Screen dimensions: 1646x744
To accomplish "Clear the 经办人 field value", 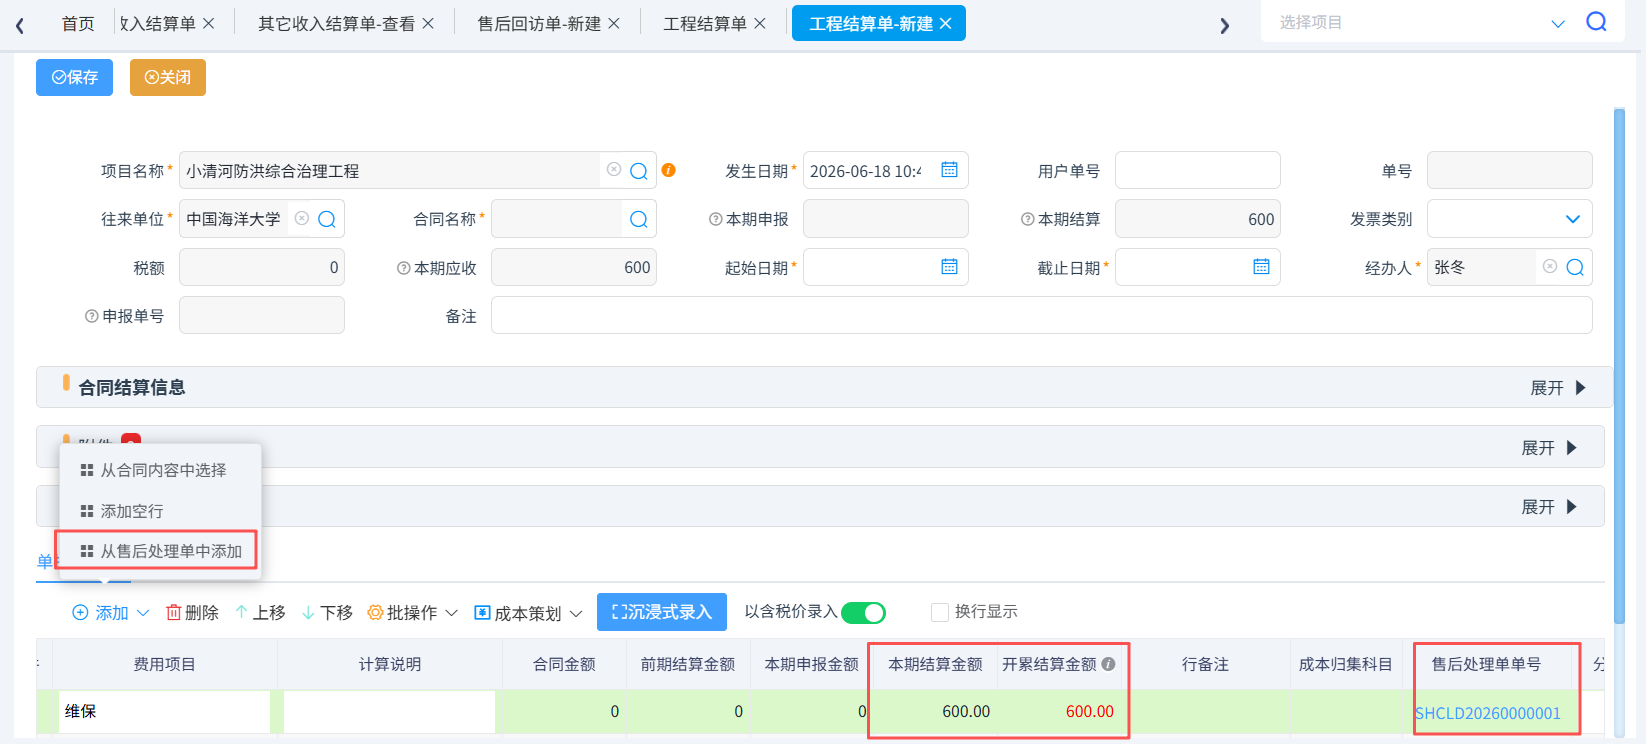I will 1550,266.
